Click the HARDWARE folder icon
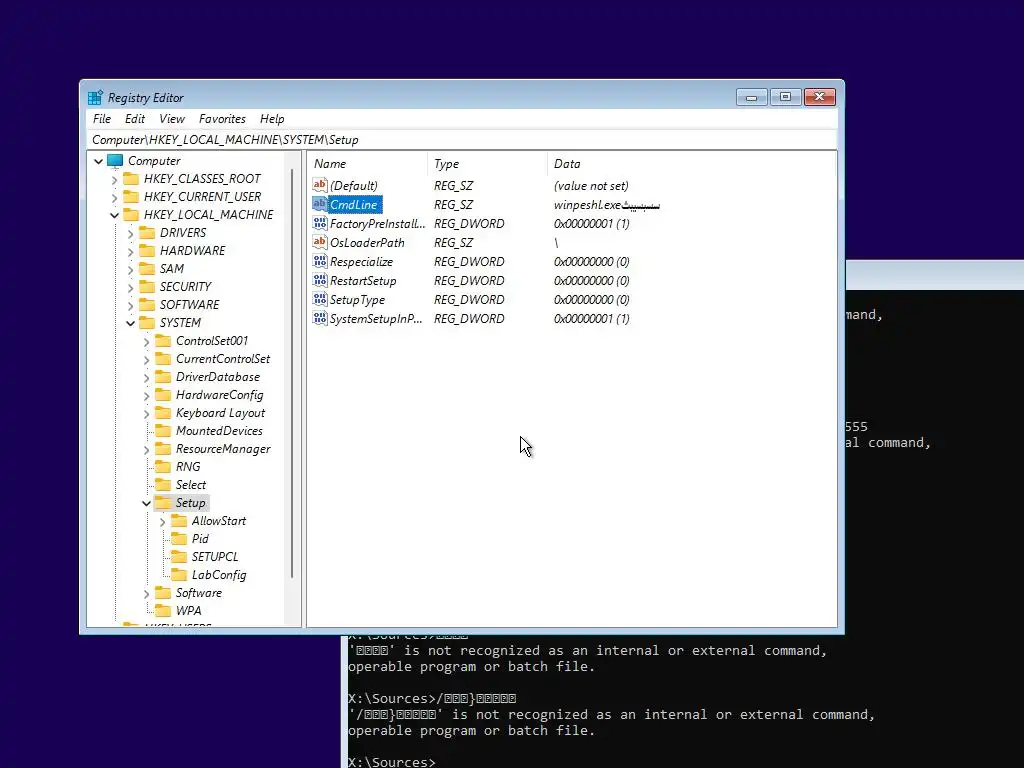The image size is (1024, 768). [148, 251]
